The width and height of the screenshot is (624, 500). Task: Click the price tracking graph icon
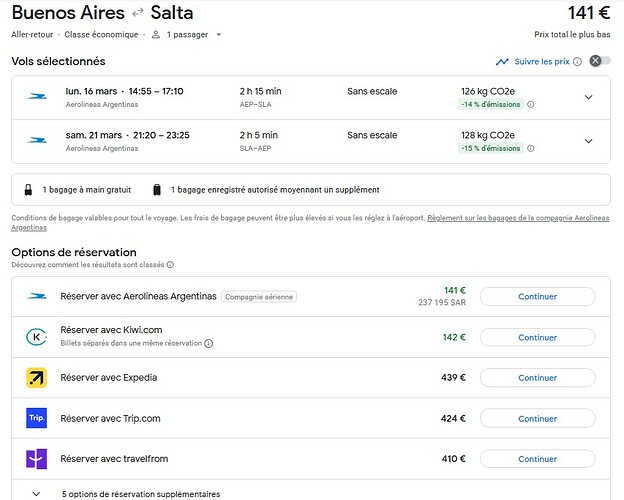coord(502,62)
